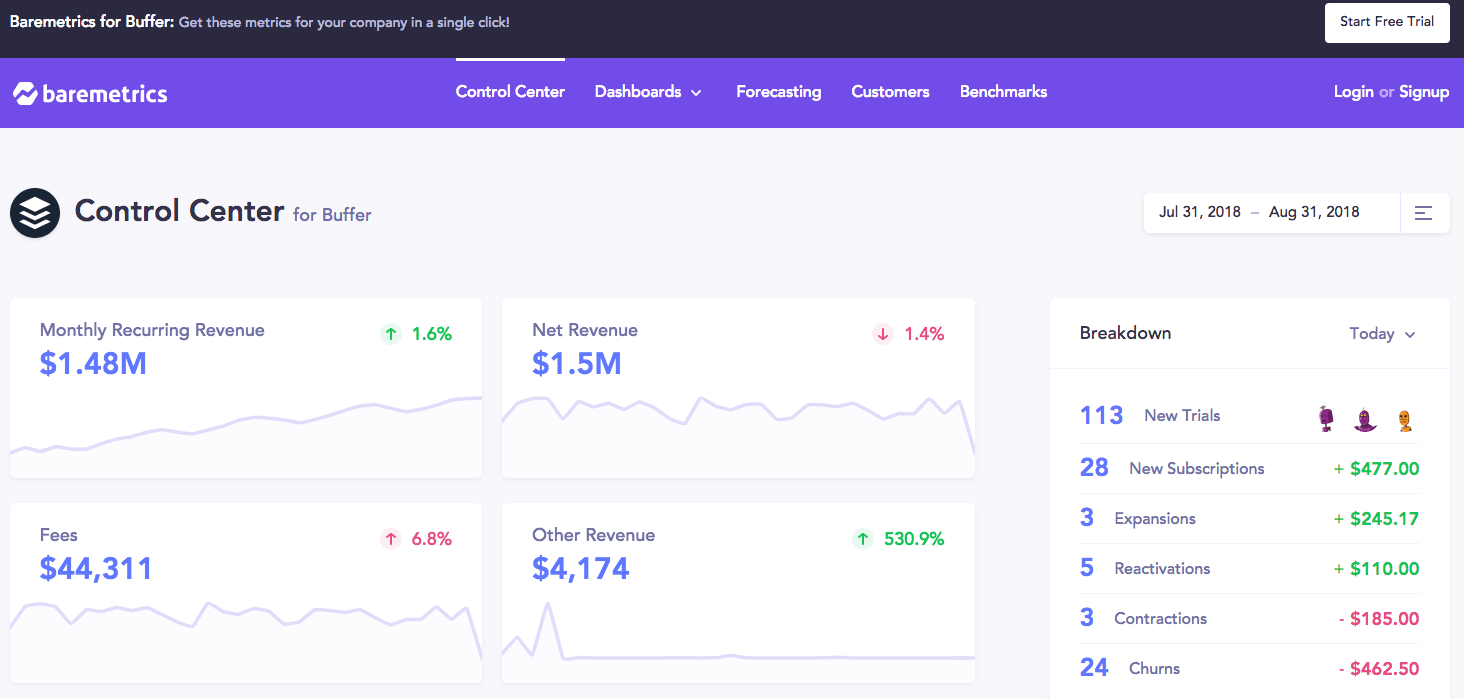The image size is (1464, 699).
Task: Click the purple alien avatar icon
Action: [x=1365, y=418]
